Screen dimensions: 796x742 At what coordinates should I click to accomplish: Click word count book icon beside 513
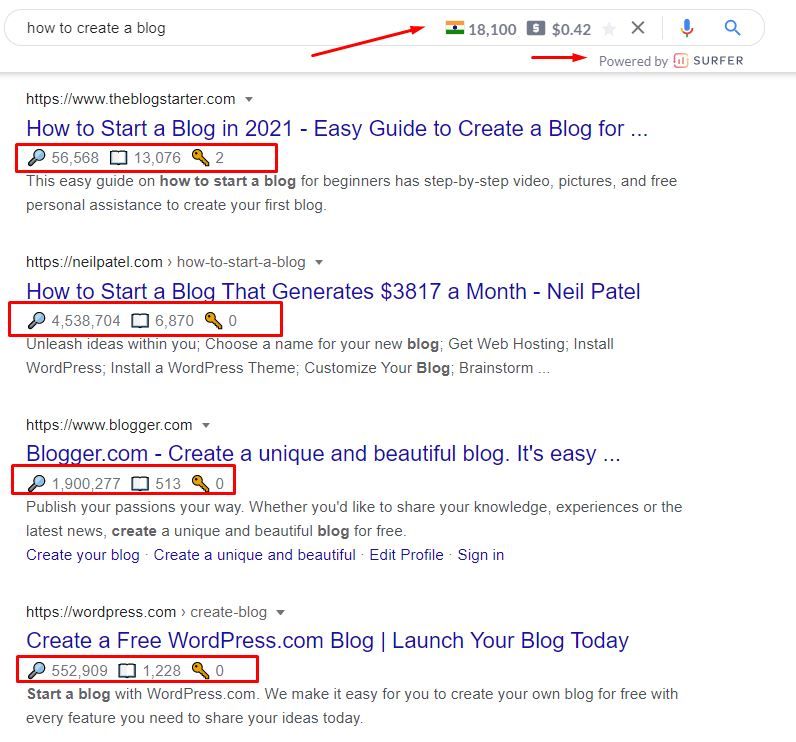(x=140, y=484)
